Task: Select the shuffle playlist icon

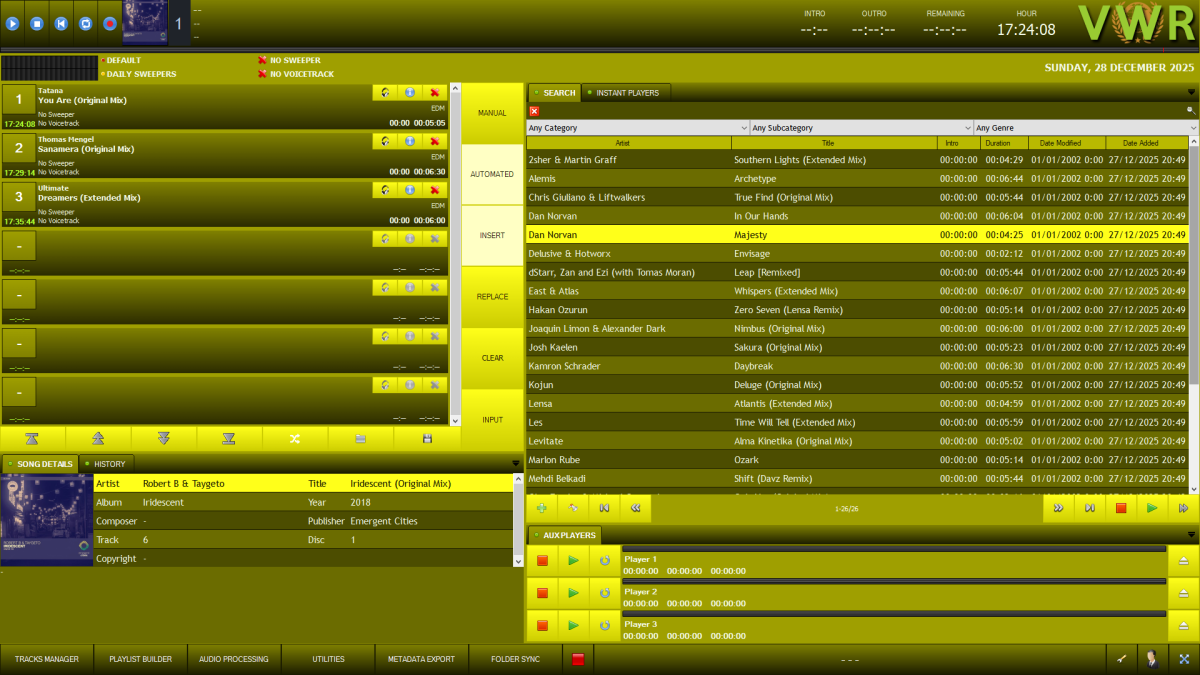Action: click(292, 438)
